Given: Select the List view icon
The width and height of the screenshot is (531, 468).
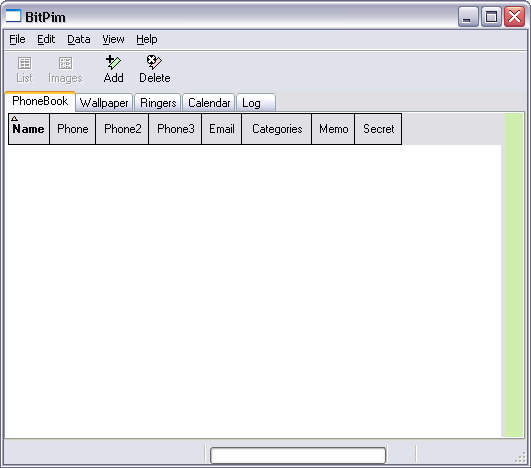Looking at the screenshot, I should click(x=24, y=63).
